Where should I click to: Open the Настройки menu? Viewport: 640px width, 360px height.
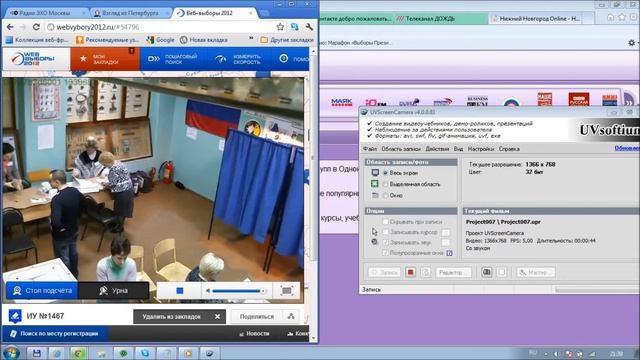coord(481,149)
